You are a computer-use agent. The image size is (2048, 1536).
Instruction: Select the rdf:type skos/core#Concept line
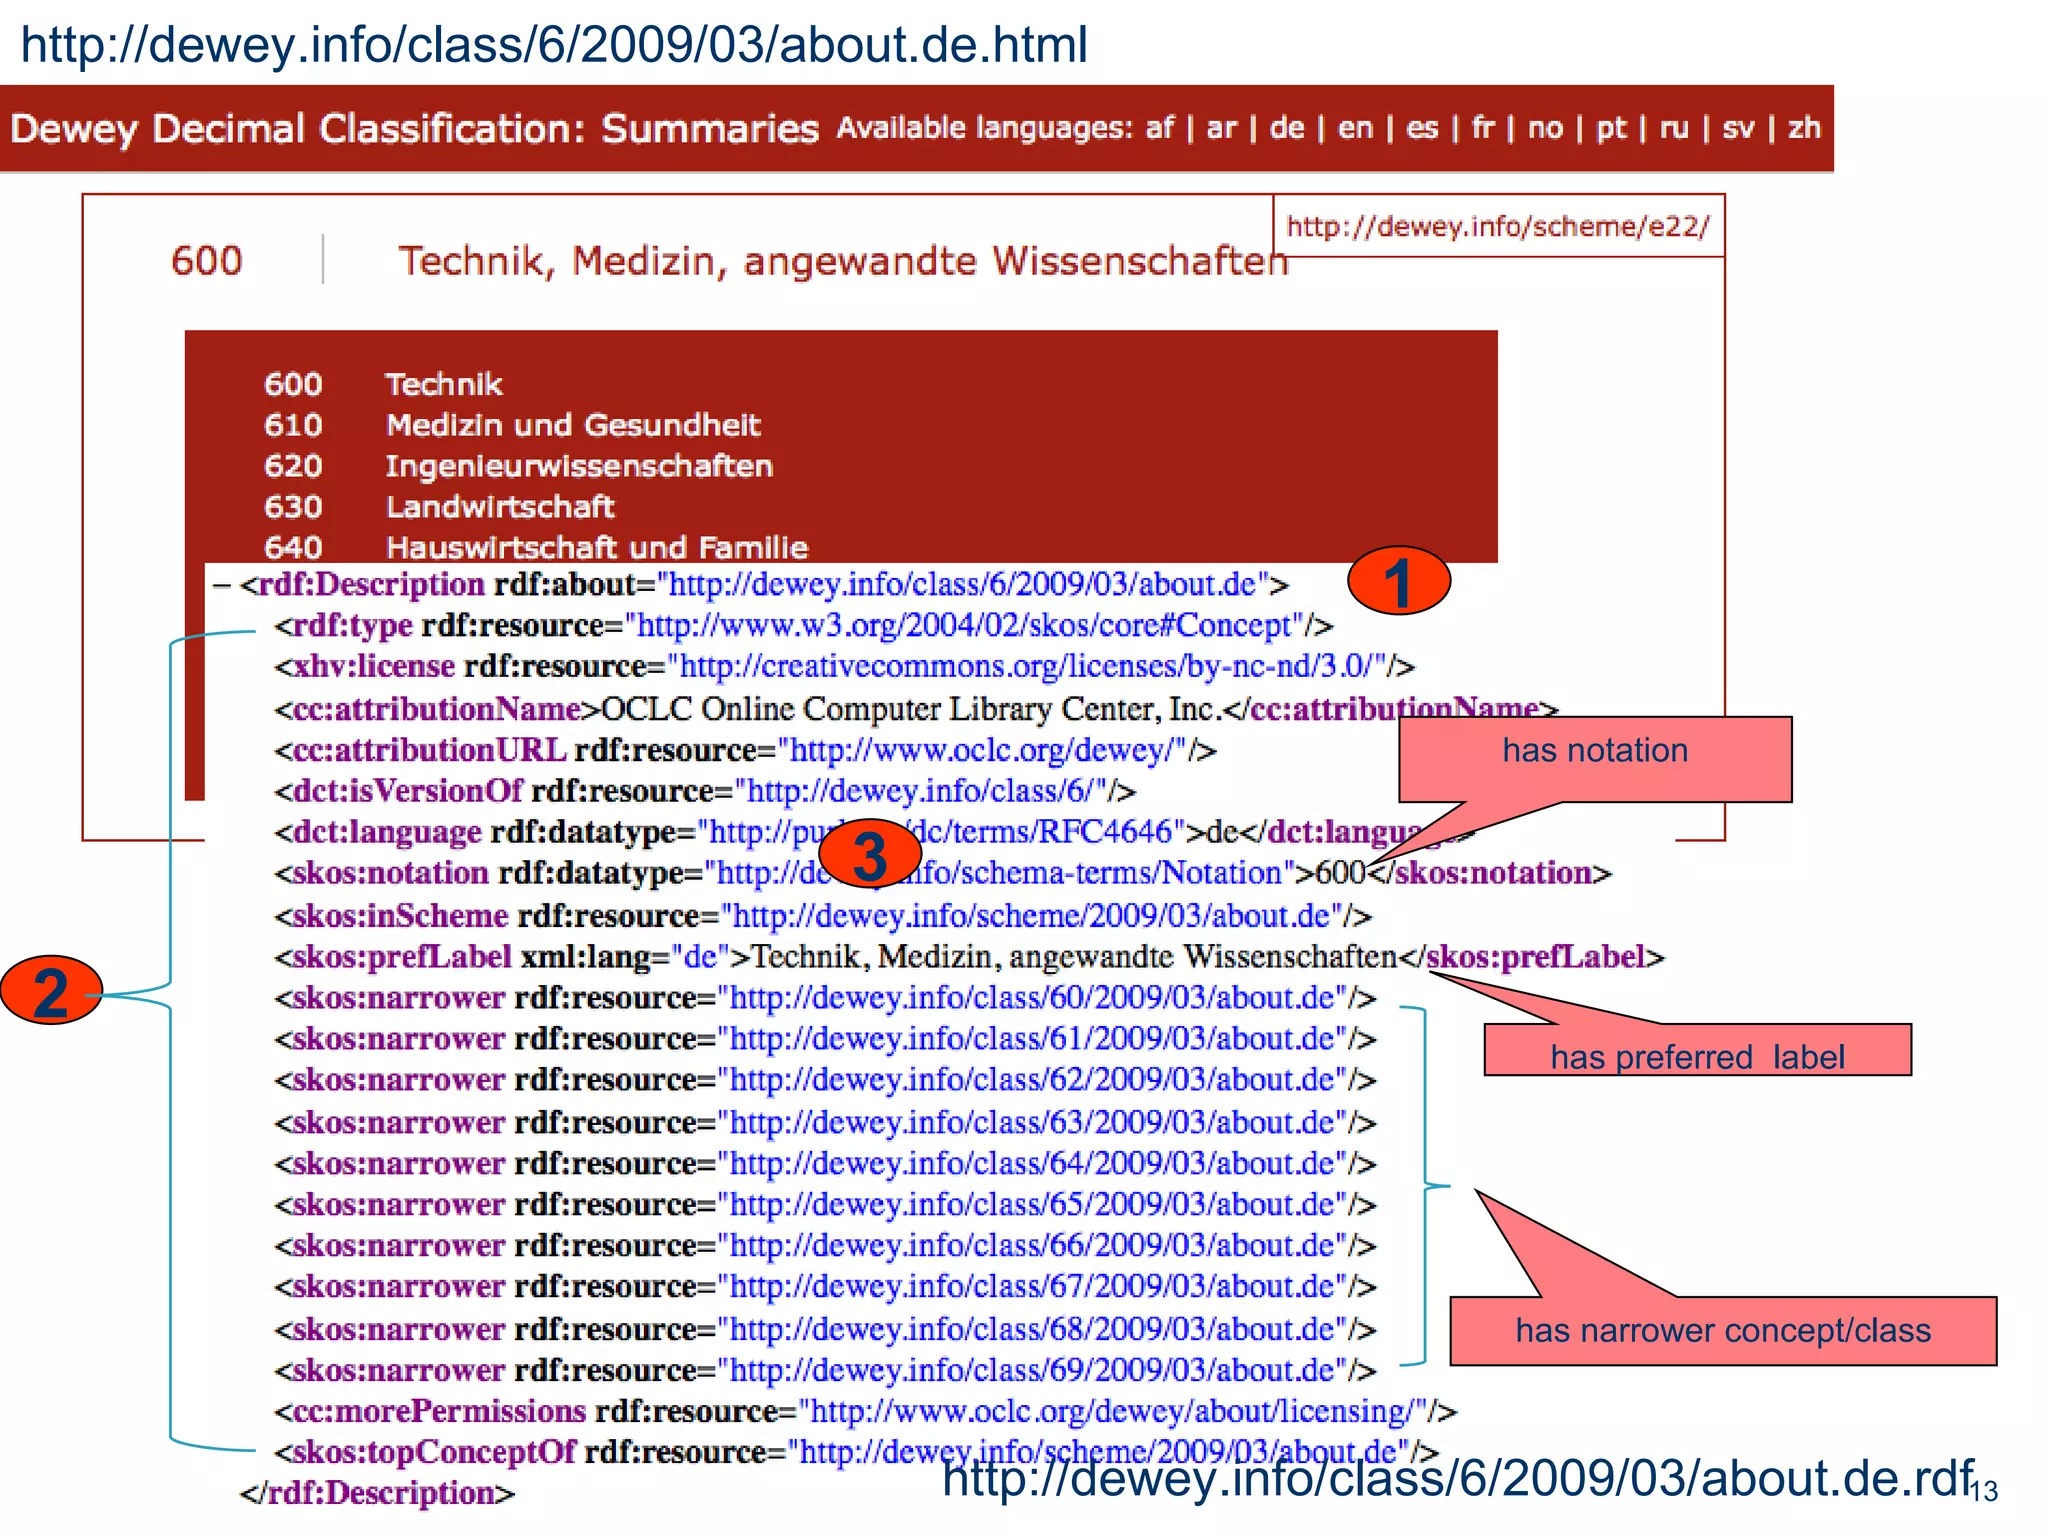[x=804, y=627]
